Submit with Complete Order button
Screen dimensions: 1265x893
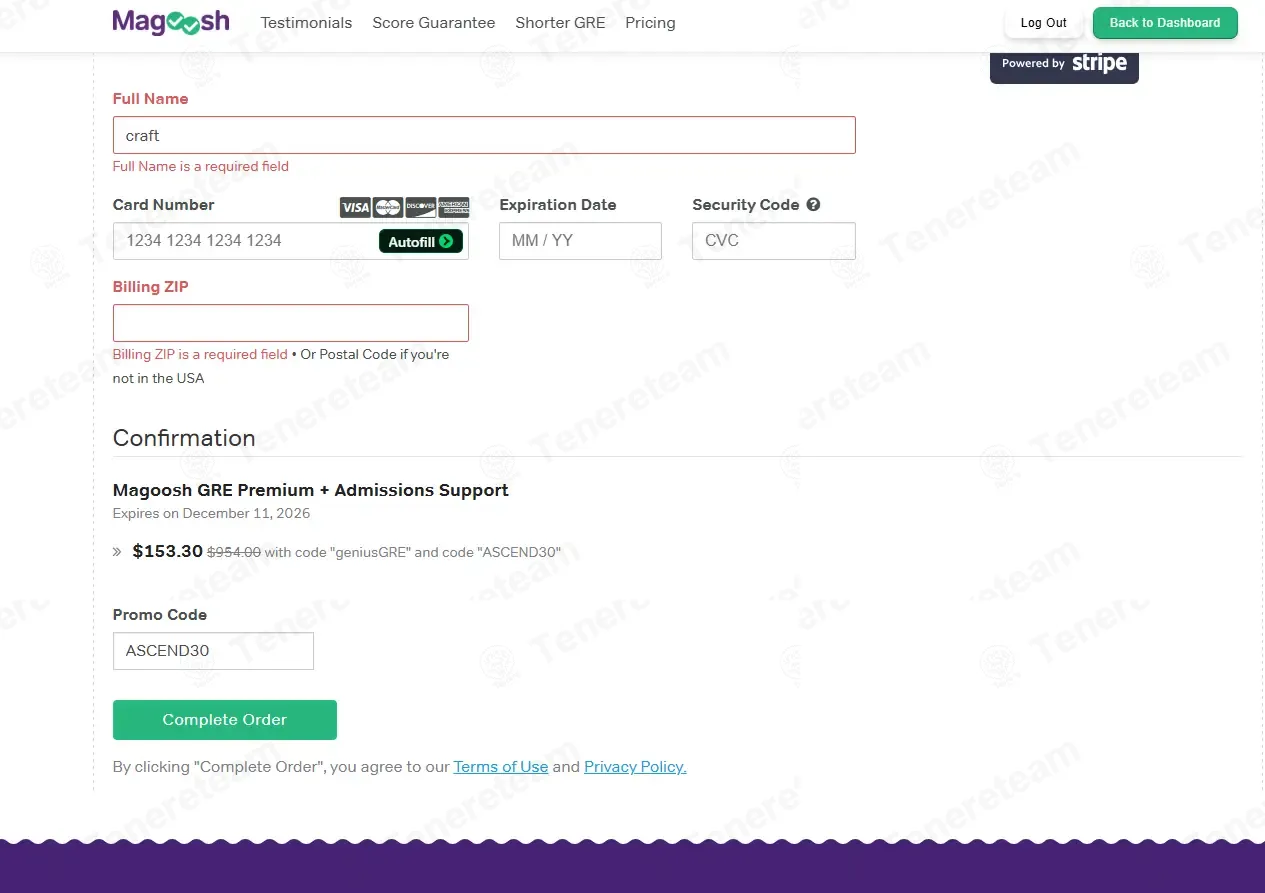225,720
